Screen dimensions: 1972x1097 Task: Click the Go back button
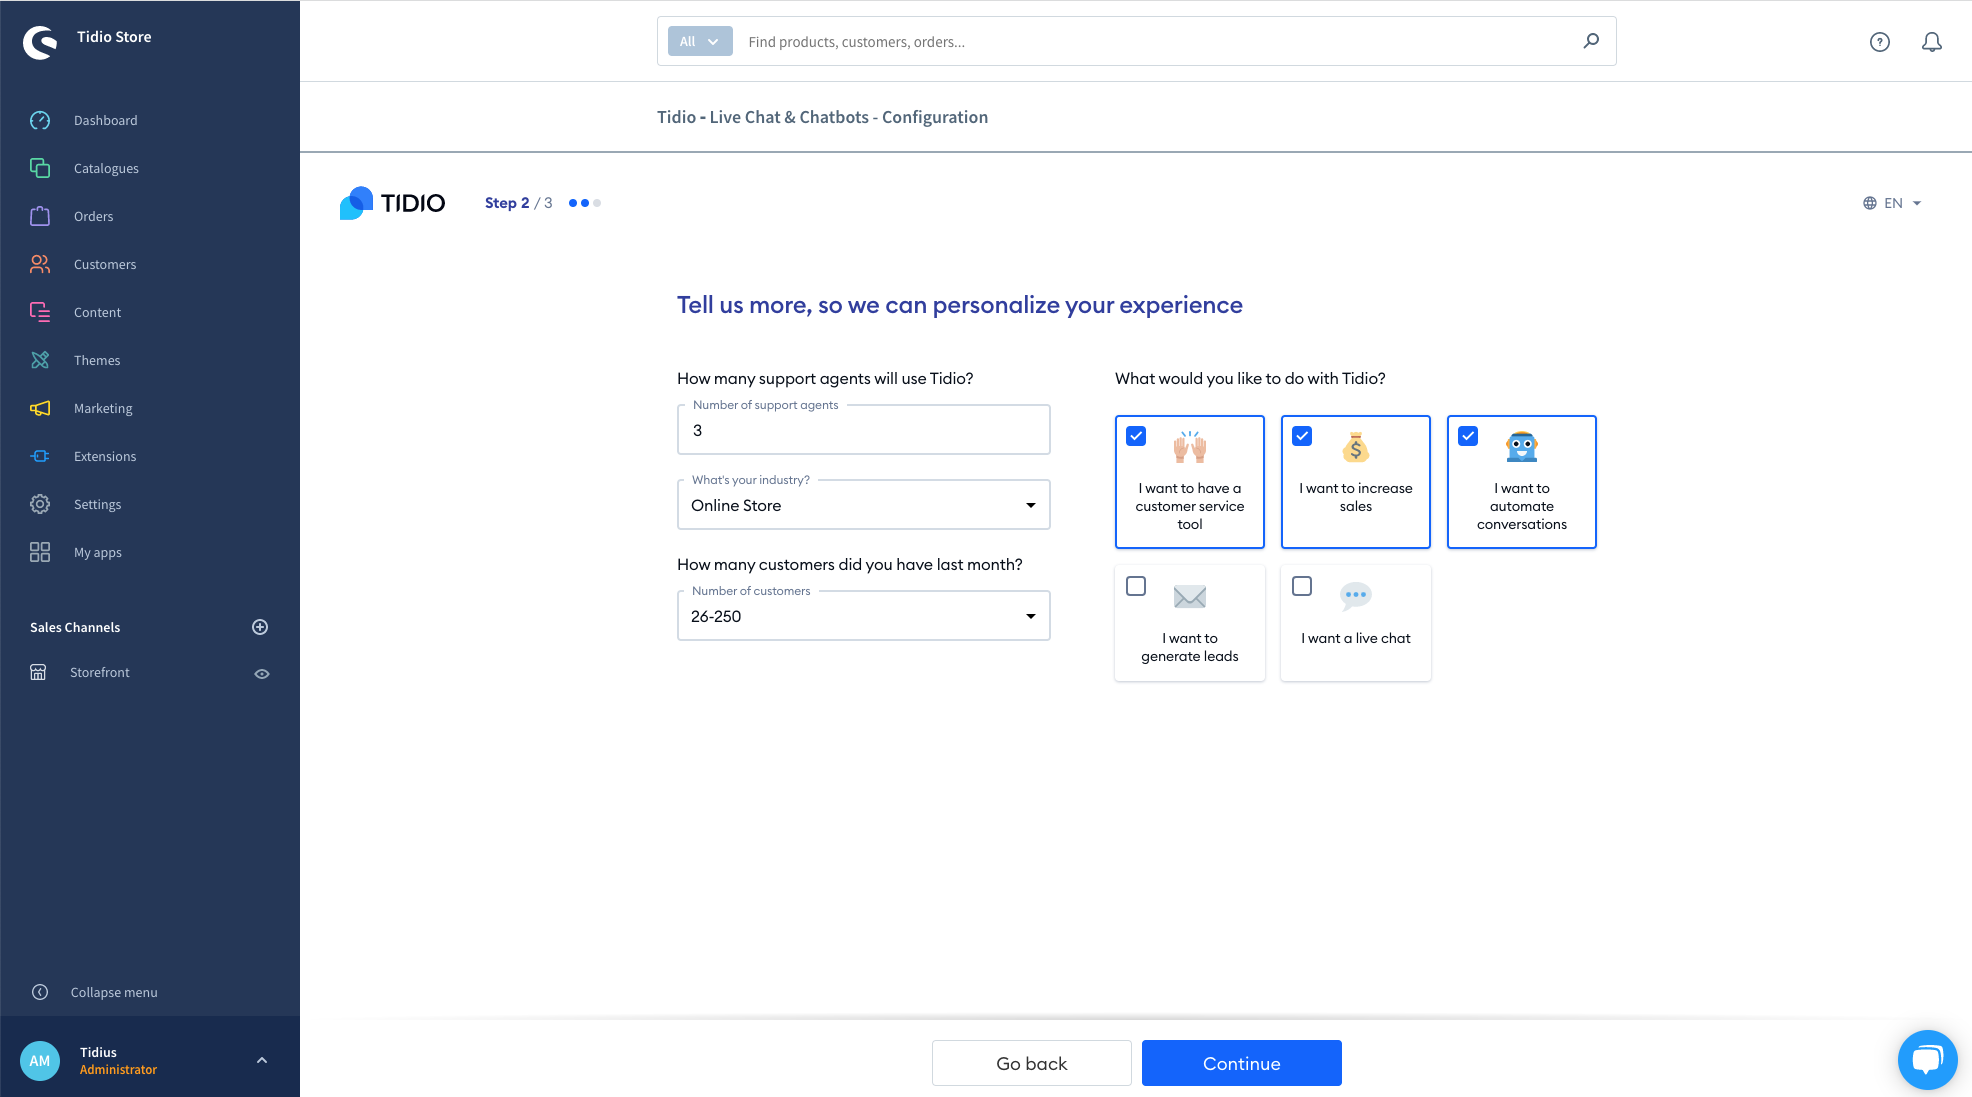(1032, 1063)
